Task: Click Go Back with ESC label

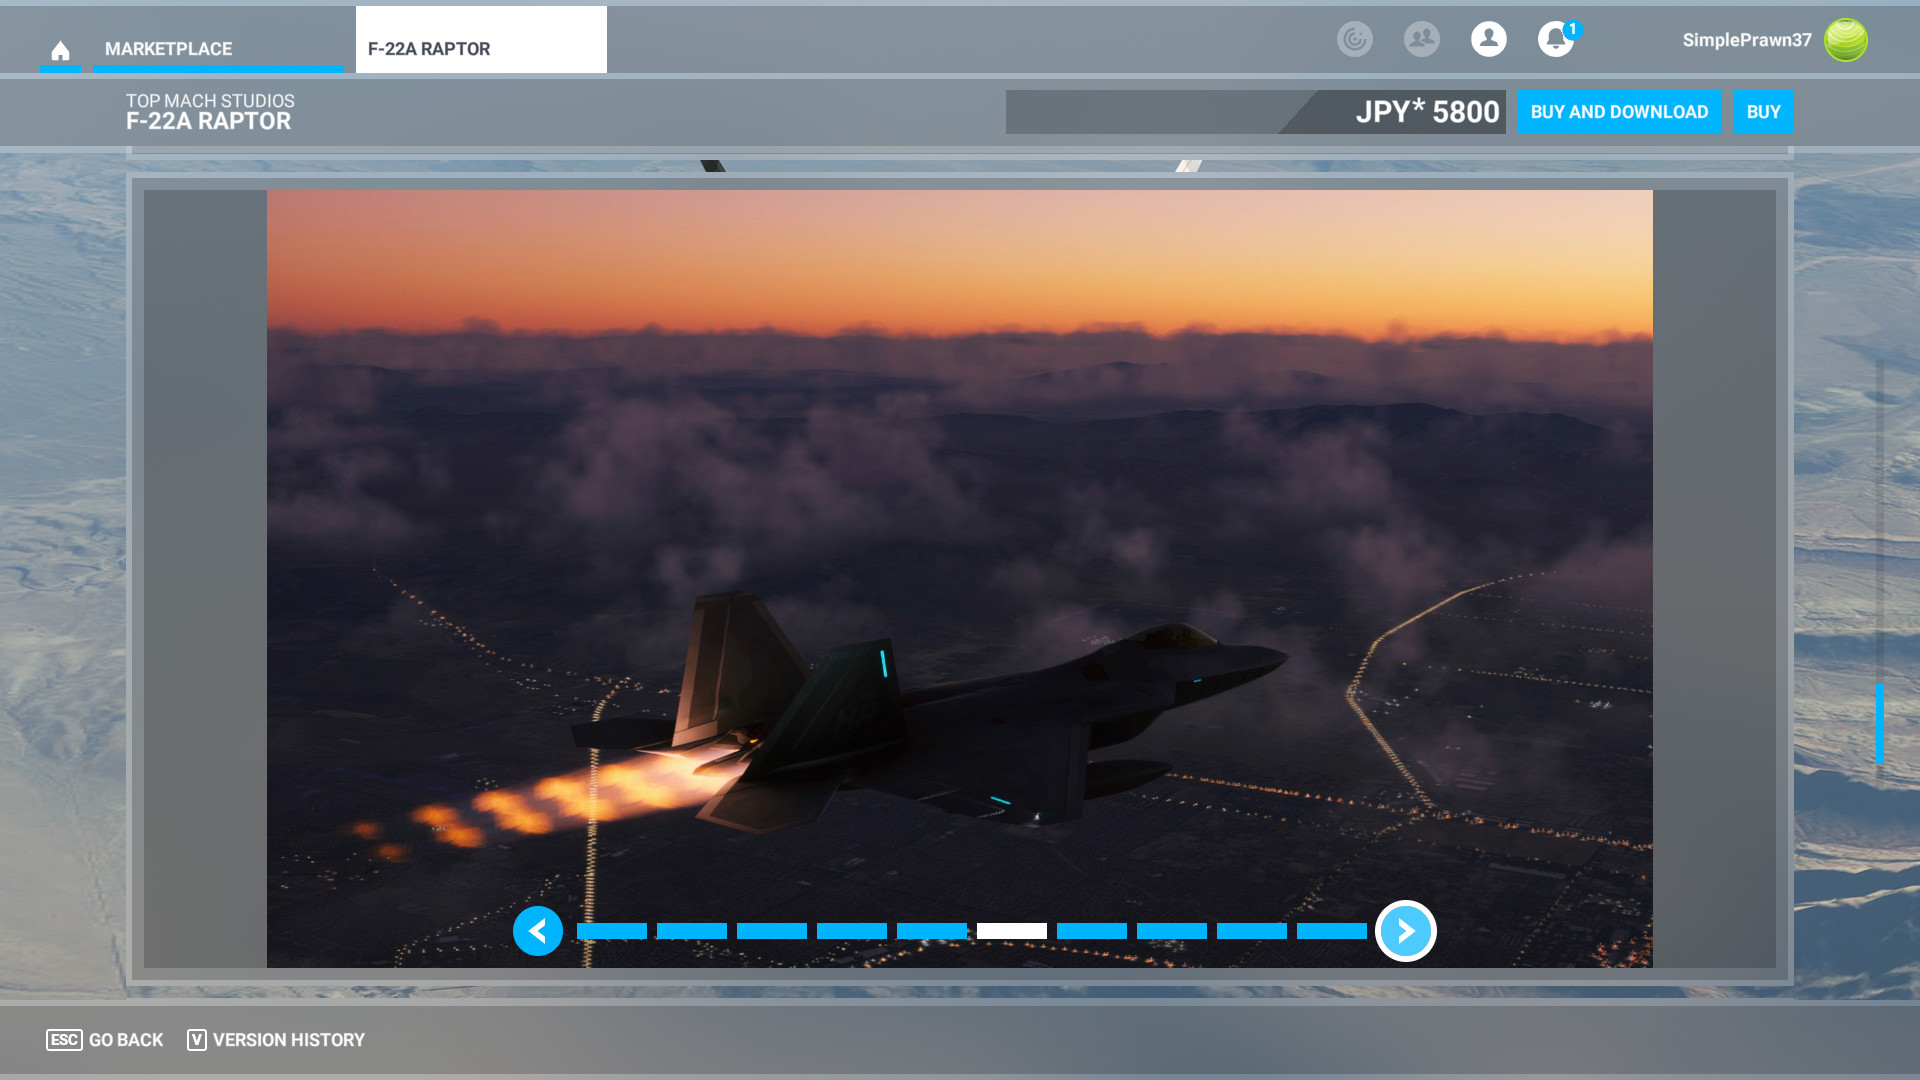Action: [105, 1040]
